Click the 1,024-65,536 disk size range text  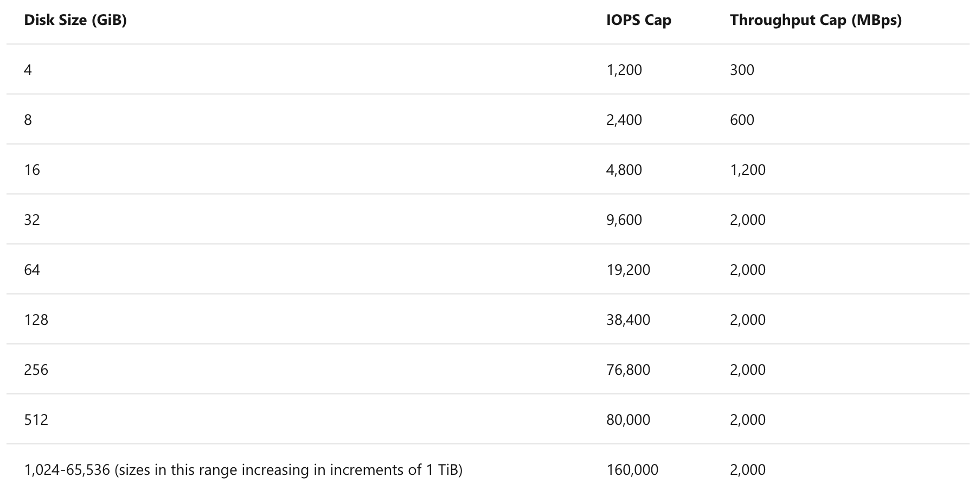click(243, 470)
